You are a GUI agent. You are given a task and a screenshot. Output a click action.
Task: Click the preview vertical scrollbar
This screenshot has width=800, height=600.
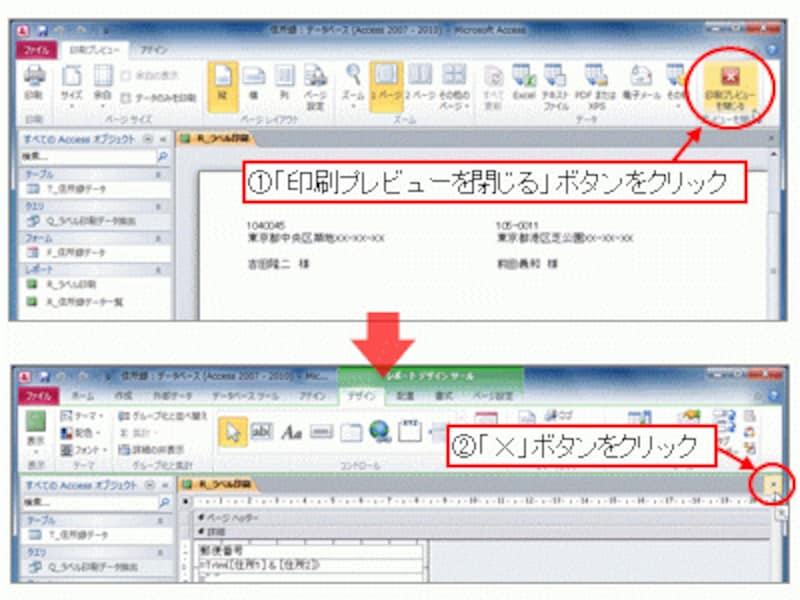[773, 236]
